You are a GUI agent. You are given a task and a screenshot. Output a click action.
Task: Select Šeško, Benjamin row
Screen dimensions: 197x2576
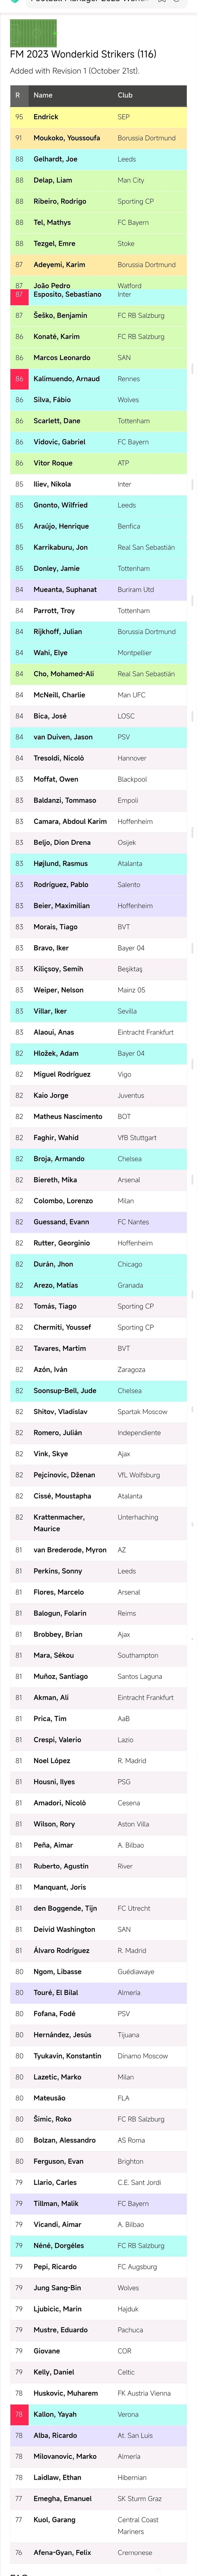pyautogui.click(x=98, y=316)
